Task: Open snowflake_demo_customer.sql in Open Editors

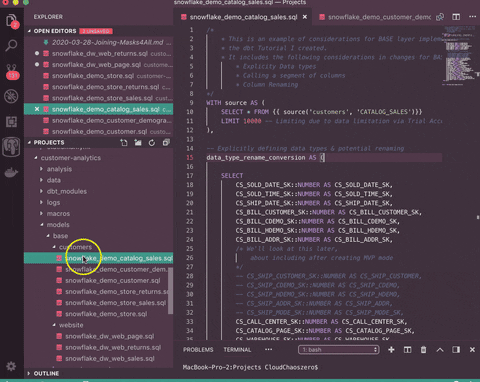Action: pos(98,131)
